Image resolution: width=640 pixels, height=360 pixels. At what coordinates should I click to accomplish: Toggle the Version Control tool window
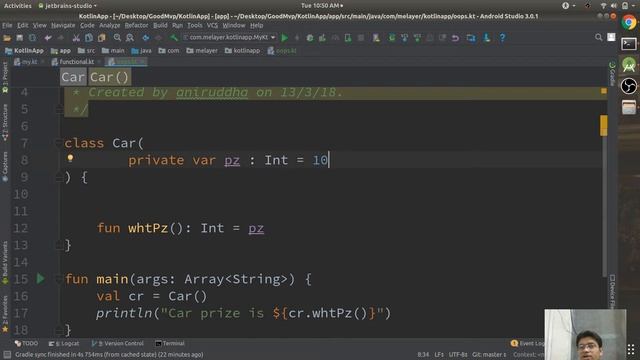tap(118, 343)
